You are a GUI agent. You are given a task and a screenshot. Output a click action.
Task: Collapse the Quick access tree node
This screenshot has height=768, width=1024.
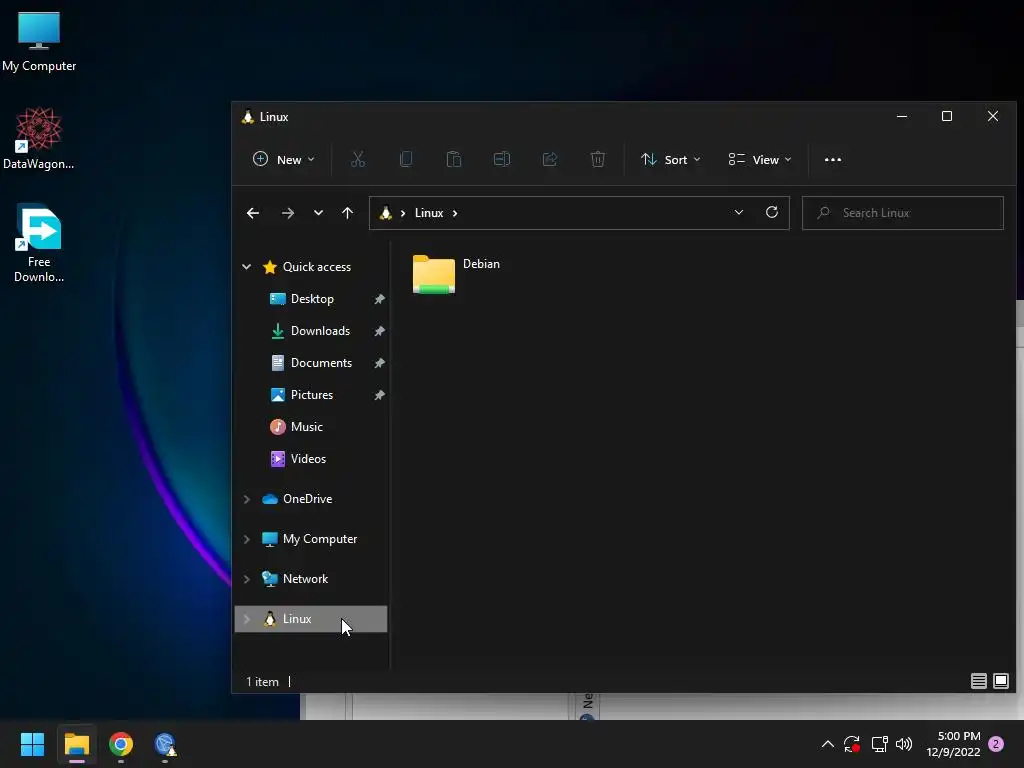(x=247, y=266)
